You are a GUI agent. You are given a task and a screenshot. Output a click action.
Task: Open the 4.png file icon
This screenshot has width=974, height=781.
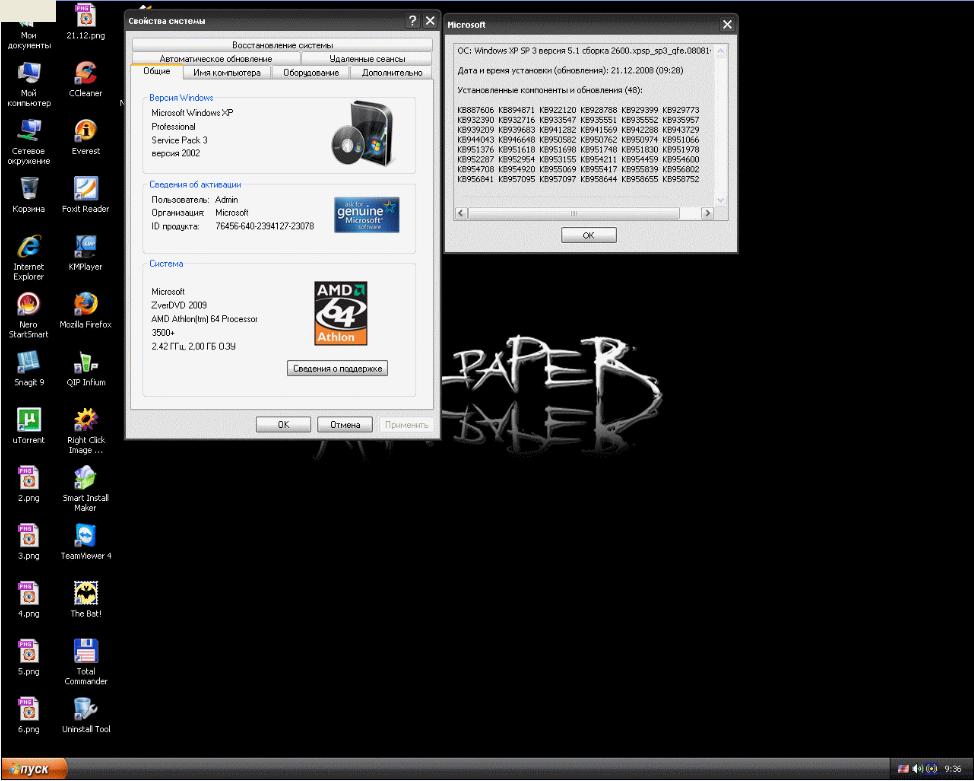point(29,600)
